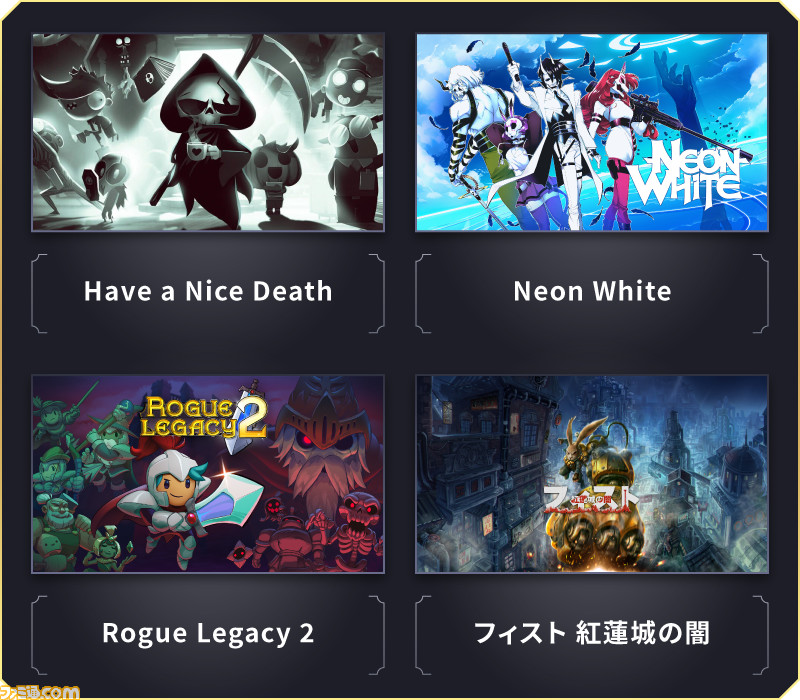Click the Famitsu.com watermark logo

(x=40, y=692)
